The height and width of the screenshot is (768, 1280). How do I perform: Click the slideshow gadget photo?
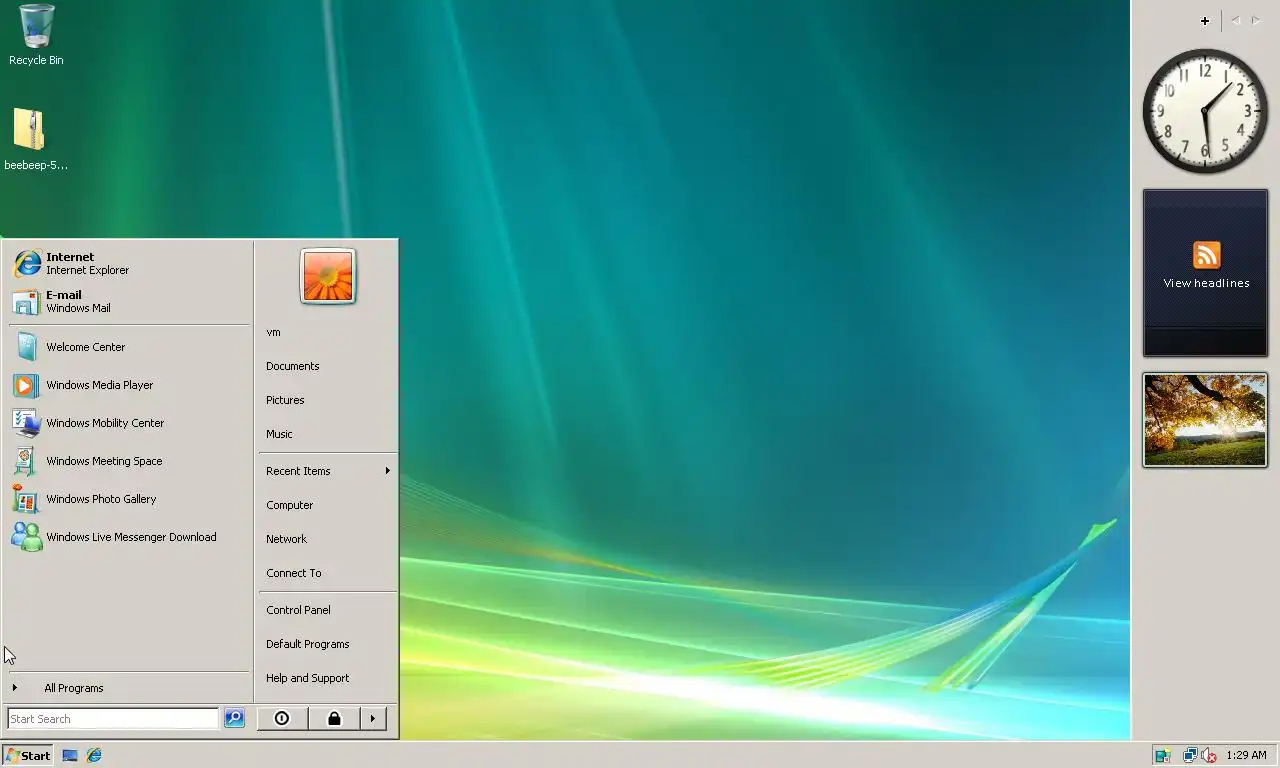(1205, 420)
